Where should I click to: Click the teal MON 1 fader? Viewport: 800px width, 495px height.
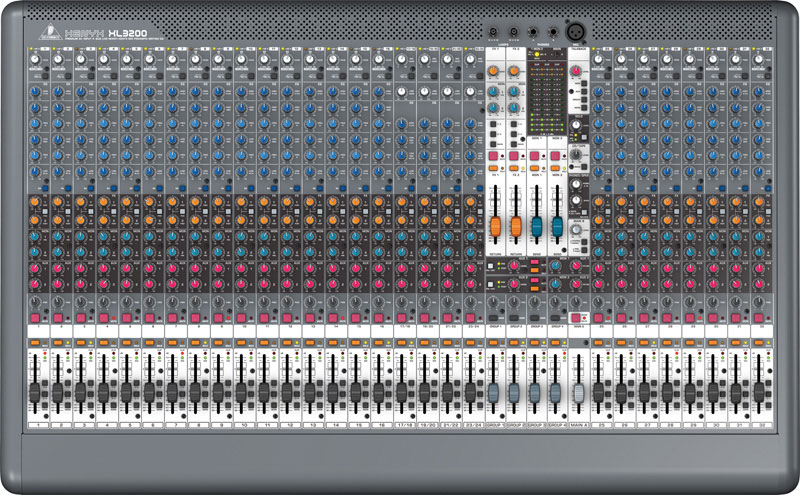point(536,224)
